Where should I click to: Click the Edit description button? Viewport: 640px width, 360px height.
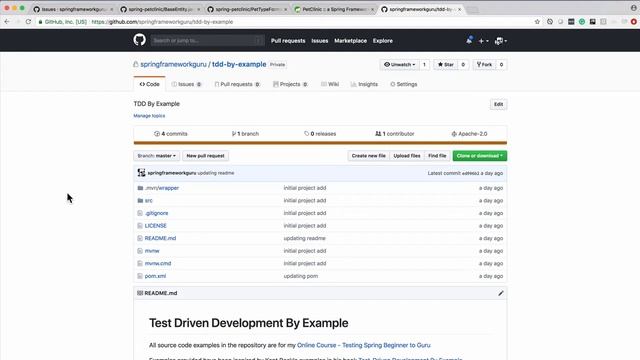498,104
